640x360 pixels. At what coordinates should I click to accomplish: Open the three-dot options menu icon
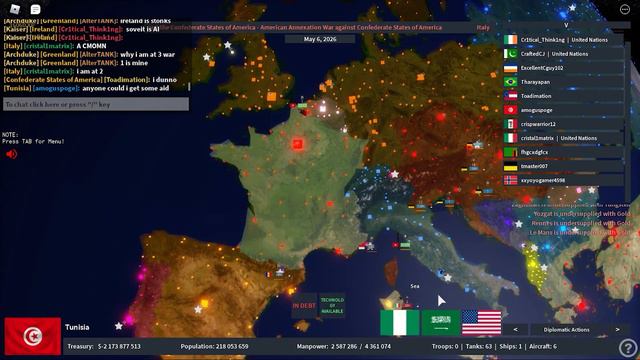tap(624, 9)
